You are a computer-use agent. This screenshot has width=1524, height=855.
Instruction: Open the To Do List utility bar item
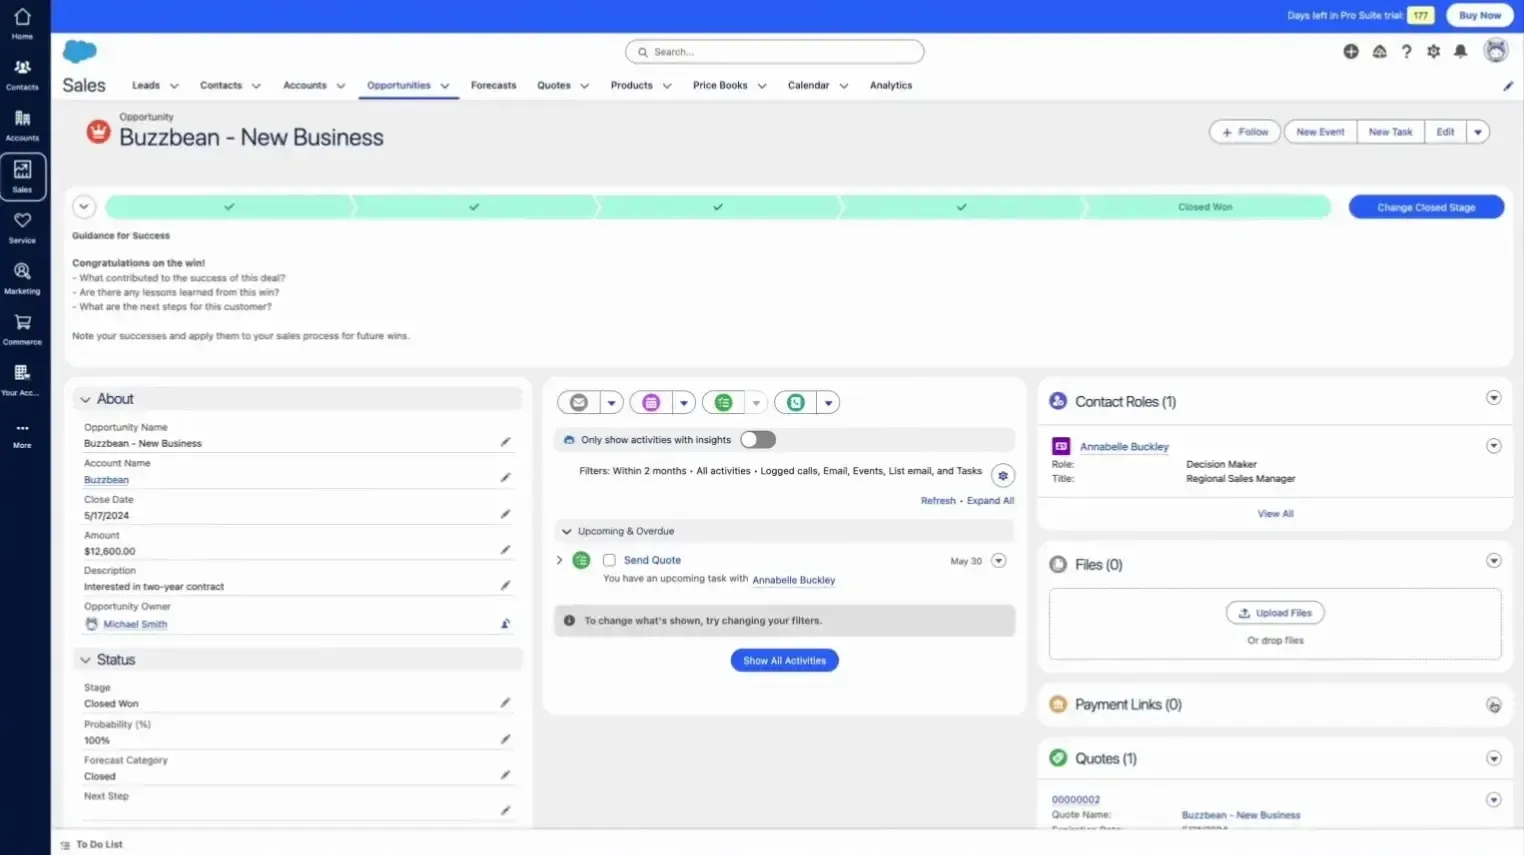(92, 845)
